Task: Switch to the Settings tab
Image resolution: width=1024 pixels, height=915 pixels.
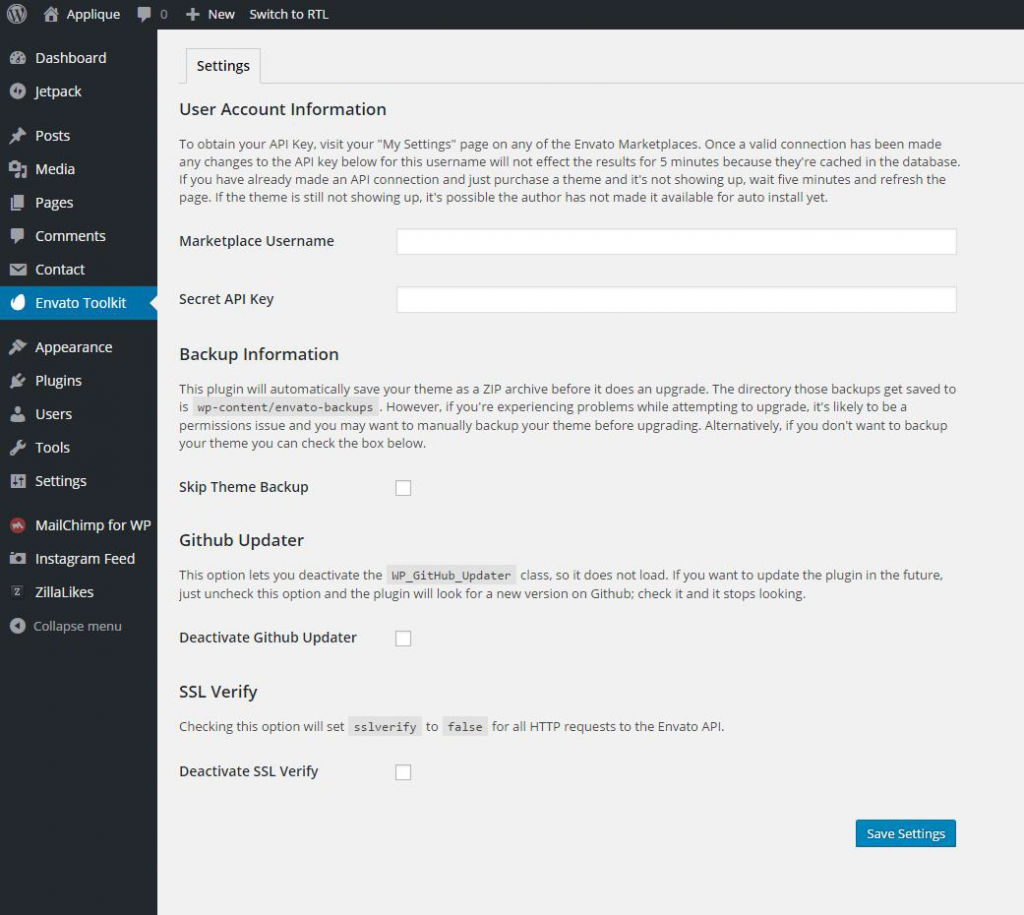Action: click(222, 65)
